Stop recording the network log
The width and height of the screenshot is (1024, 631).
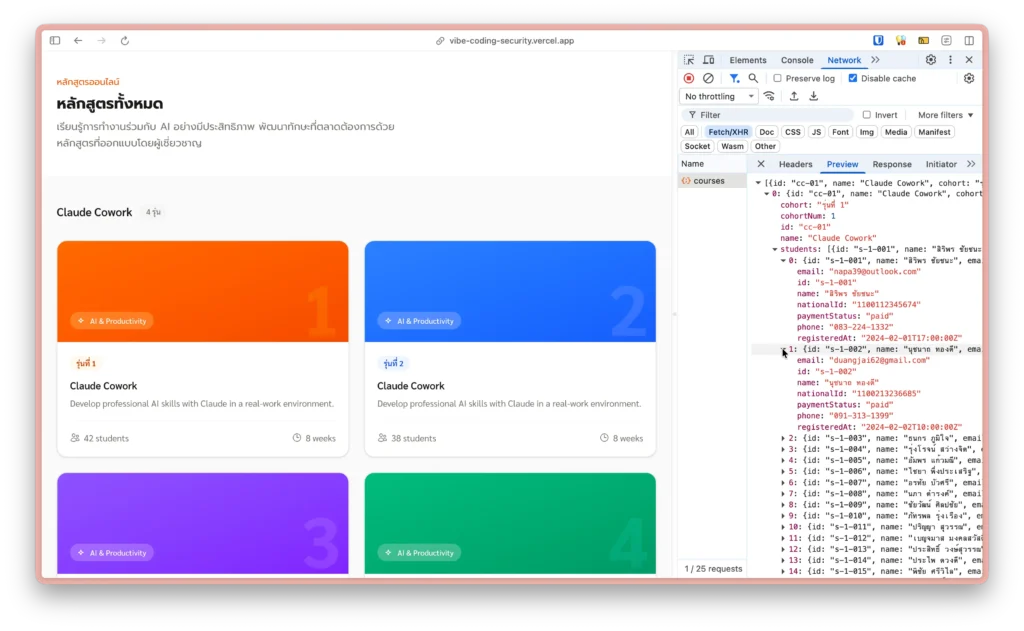689,78
